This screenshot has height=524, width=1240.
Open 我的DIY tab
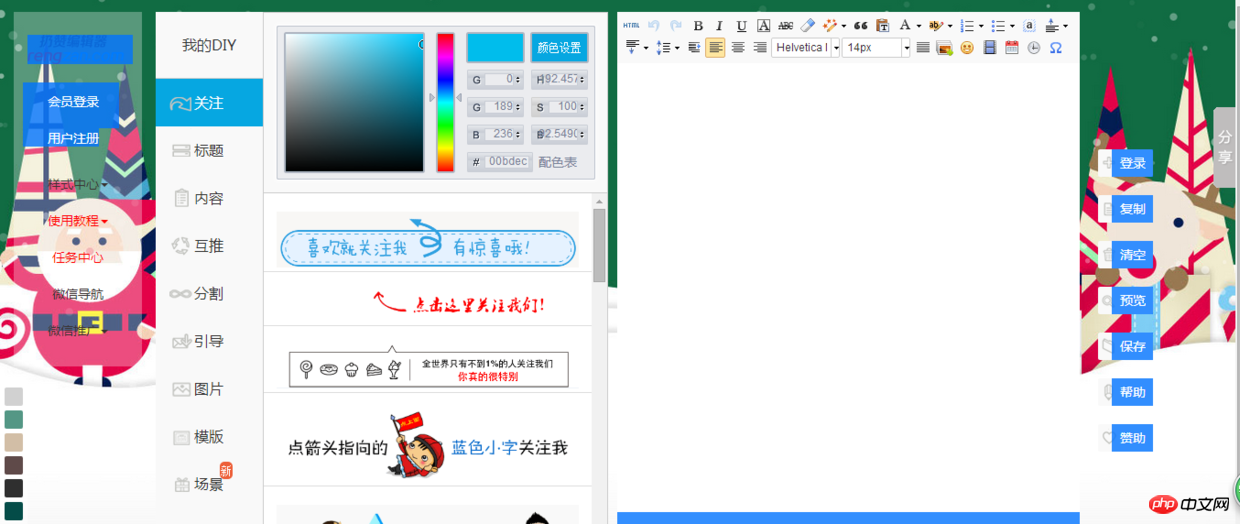209,45
